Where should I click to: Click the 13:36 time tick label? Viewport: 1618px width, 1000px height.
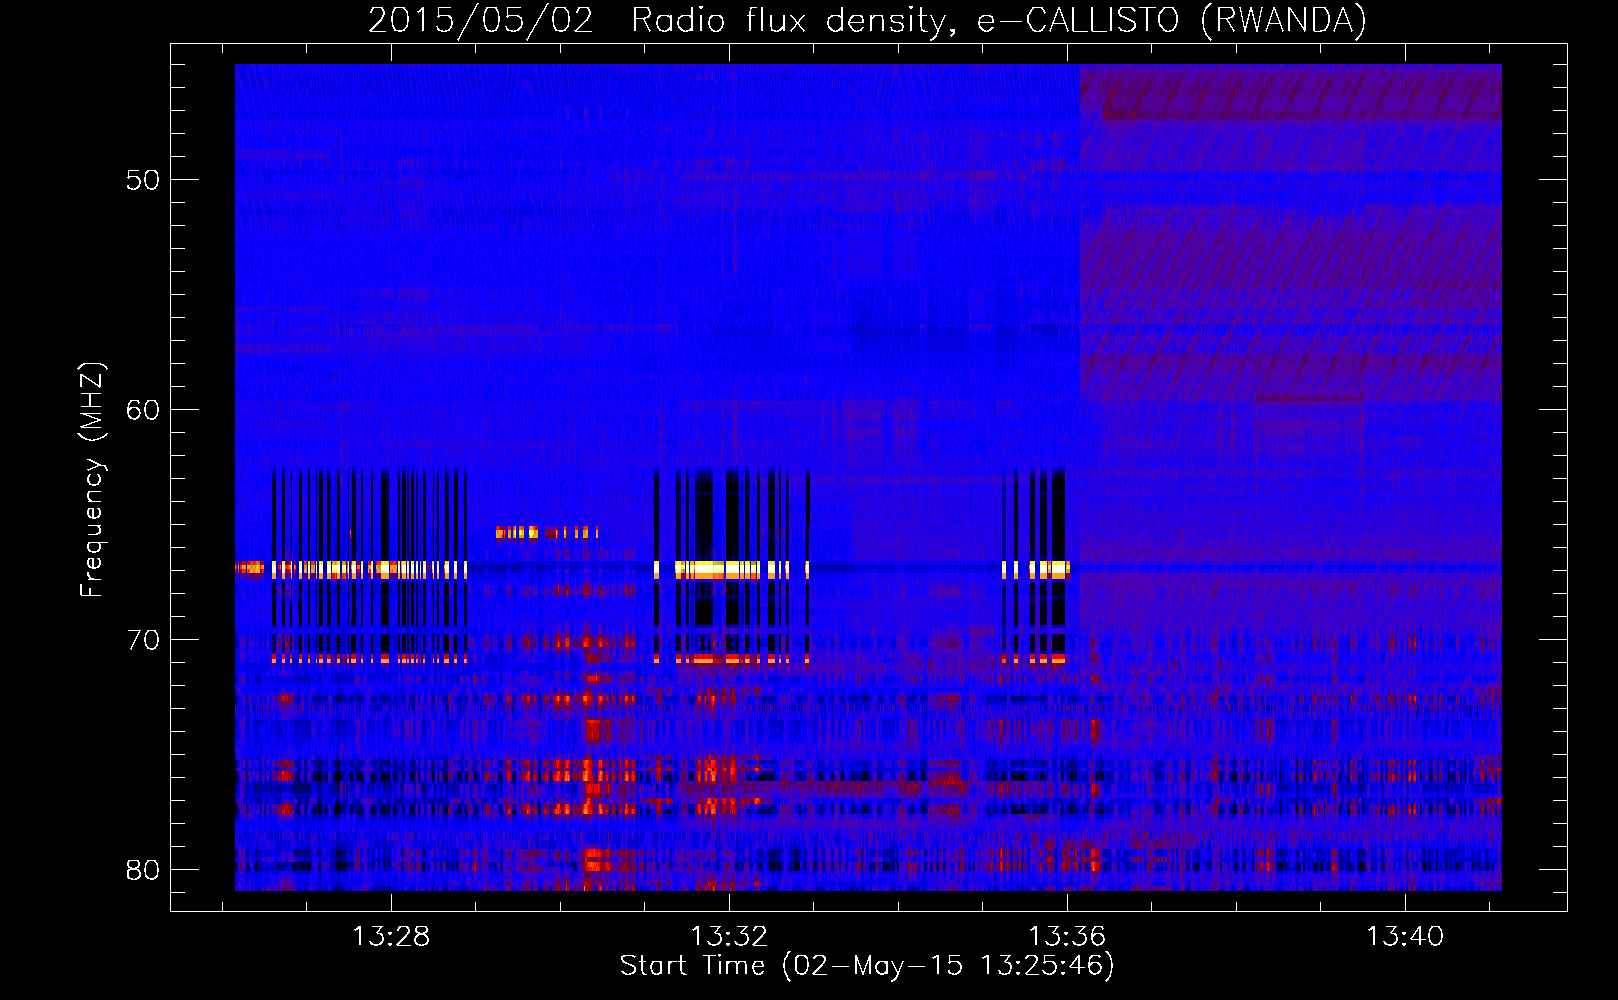pyautogui.click(x=1067, y=936)
